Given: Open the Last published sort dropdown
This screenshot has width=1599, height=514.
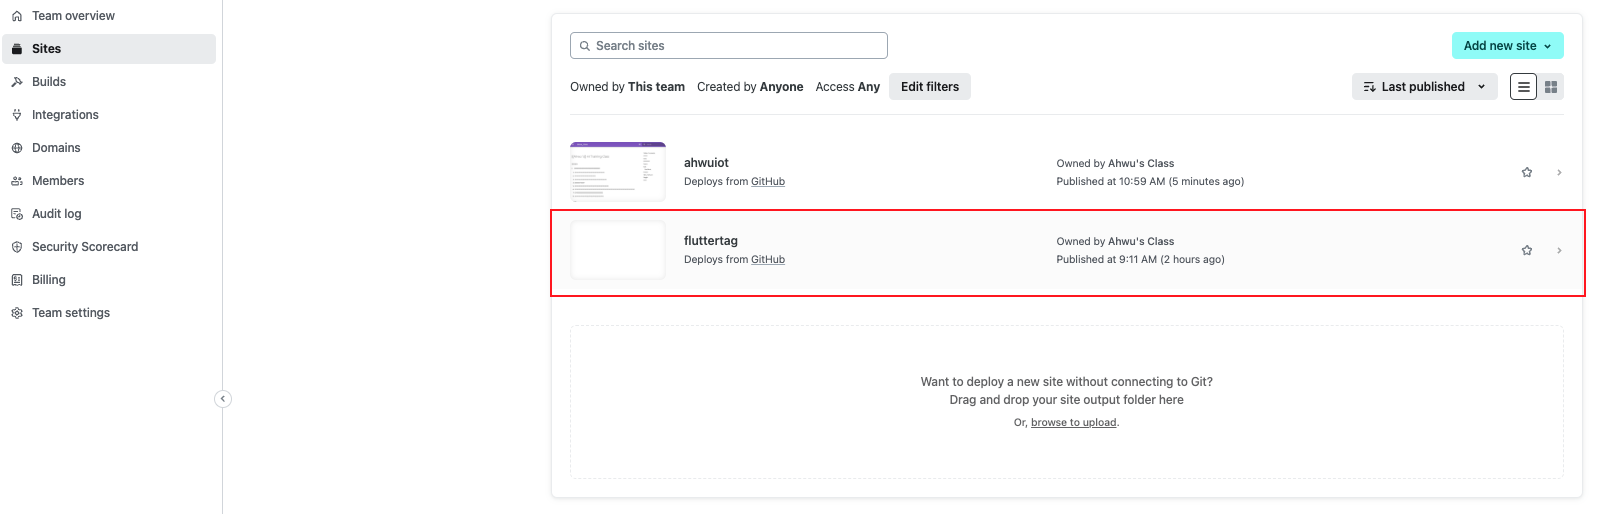Looking at the screenshot, I should click(x=1424, y=87).
